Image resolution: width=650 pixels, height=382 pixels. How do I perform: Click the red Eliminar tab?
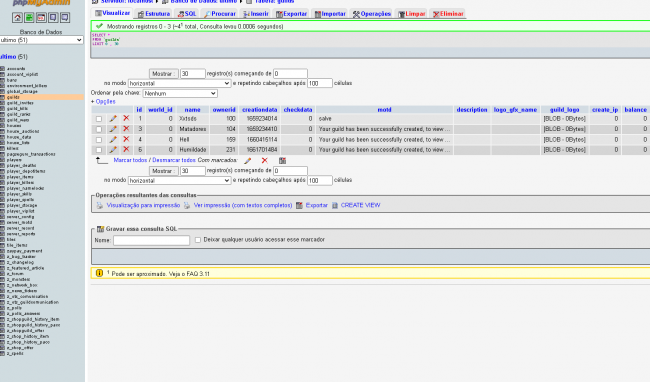(x=448, y=14)
